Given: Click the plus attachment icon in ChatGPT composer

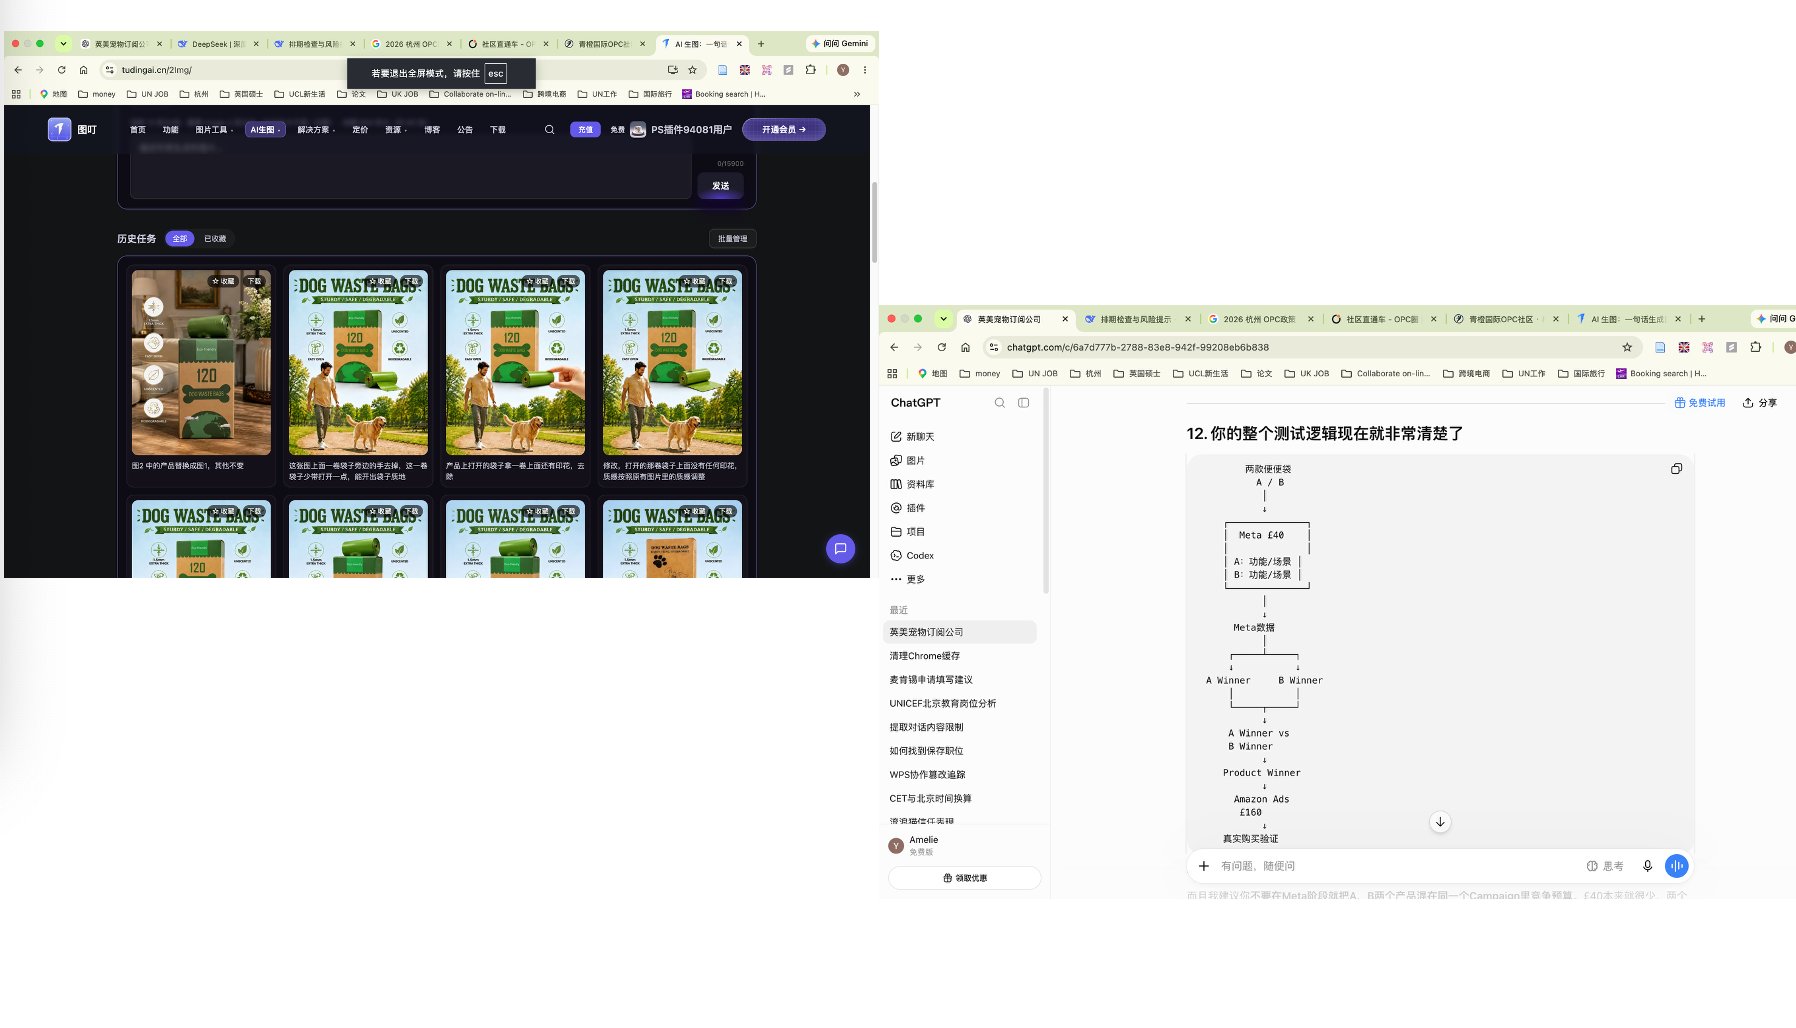Looking at the screenshot, I should click(1204, 866).
